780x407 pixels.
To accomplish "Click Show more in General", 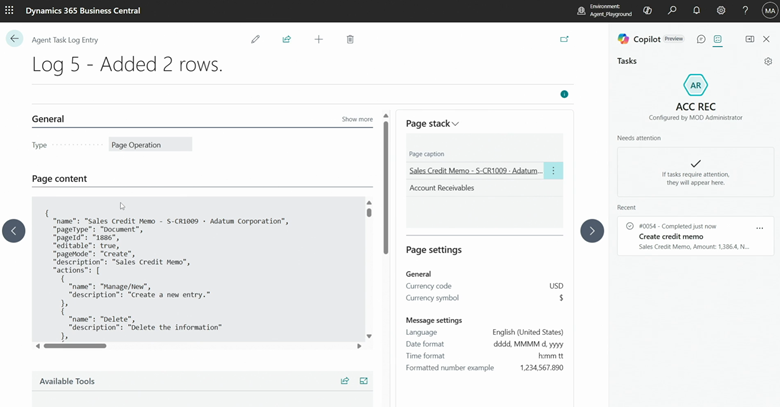I will [x=357, y=119].
